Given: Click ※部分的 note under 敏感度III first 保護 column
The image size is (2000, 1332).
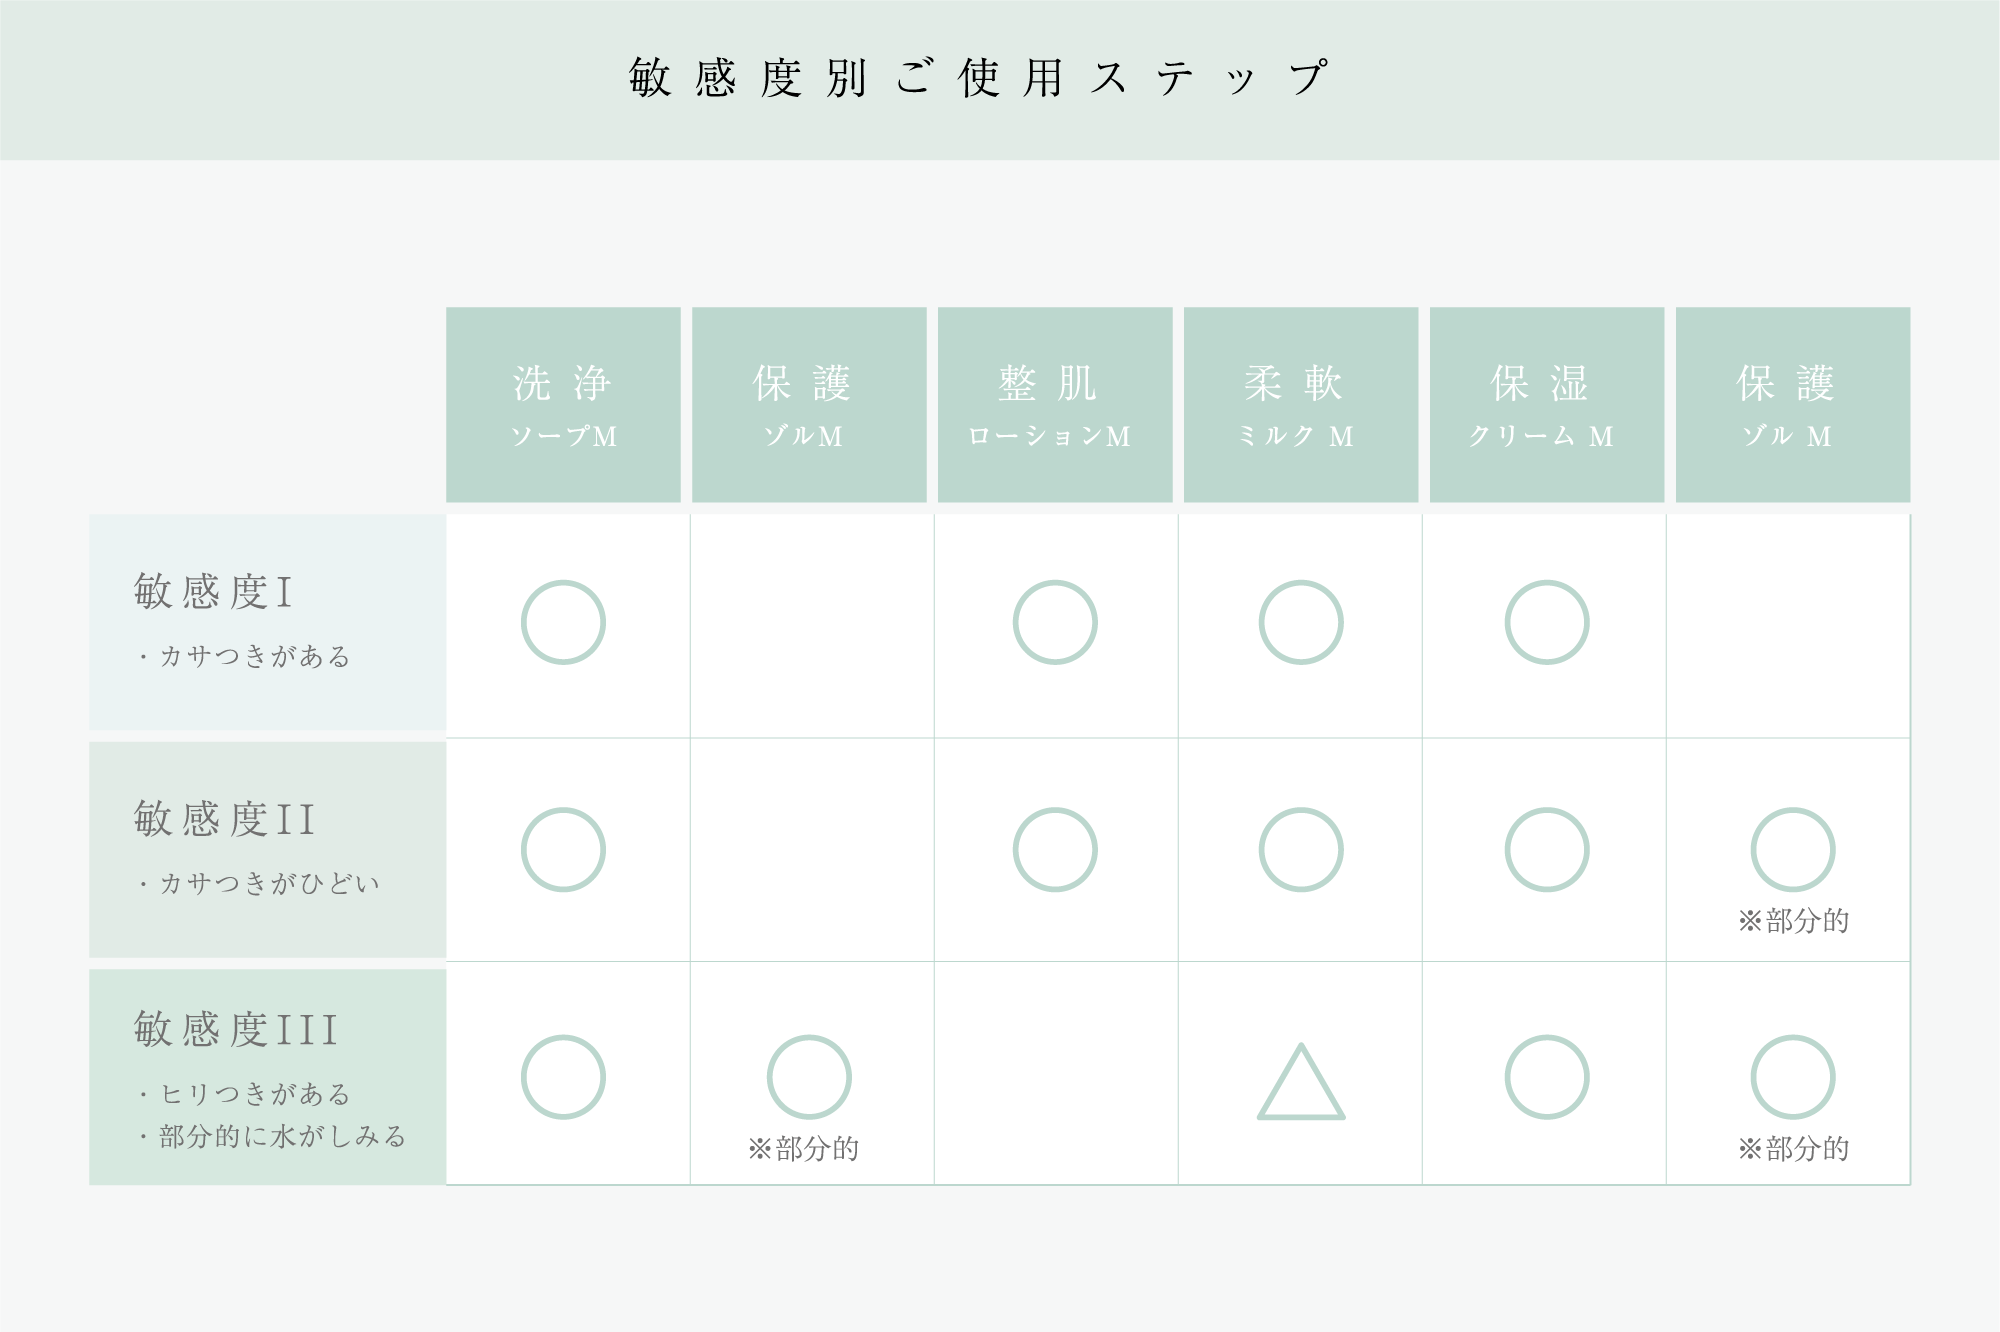Looking at the screenshot, I should coord(803,1148).
